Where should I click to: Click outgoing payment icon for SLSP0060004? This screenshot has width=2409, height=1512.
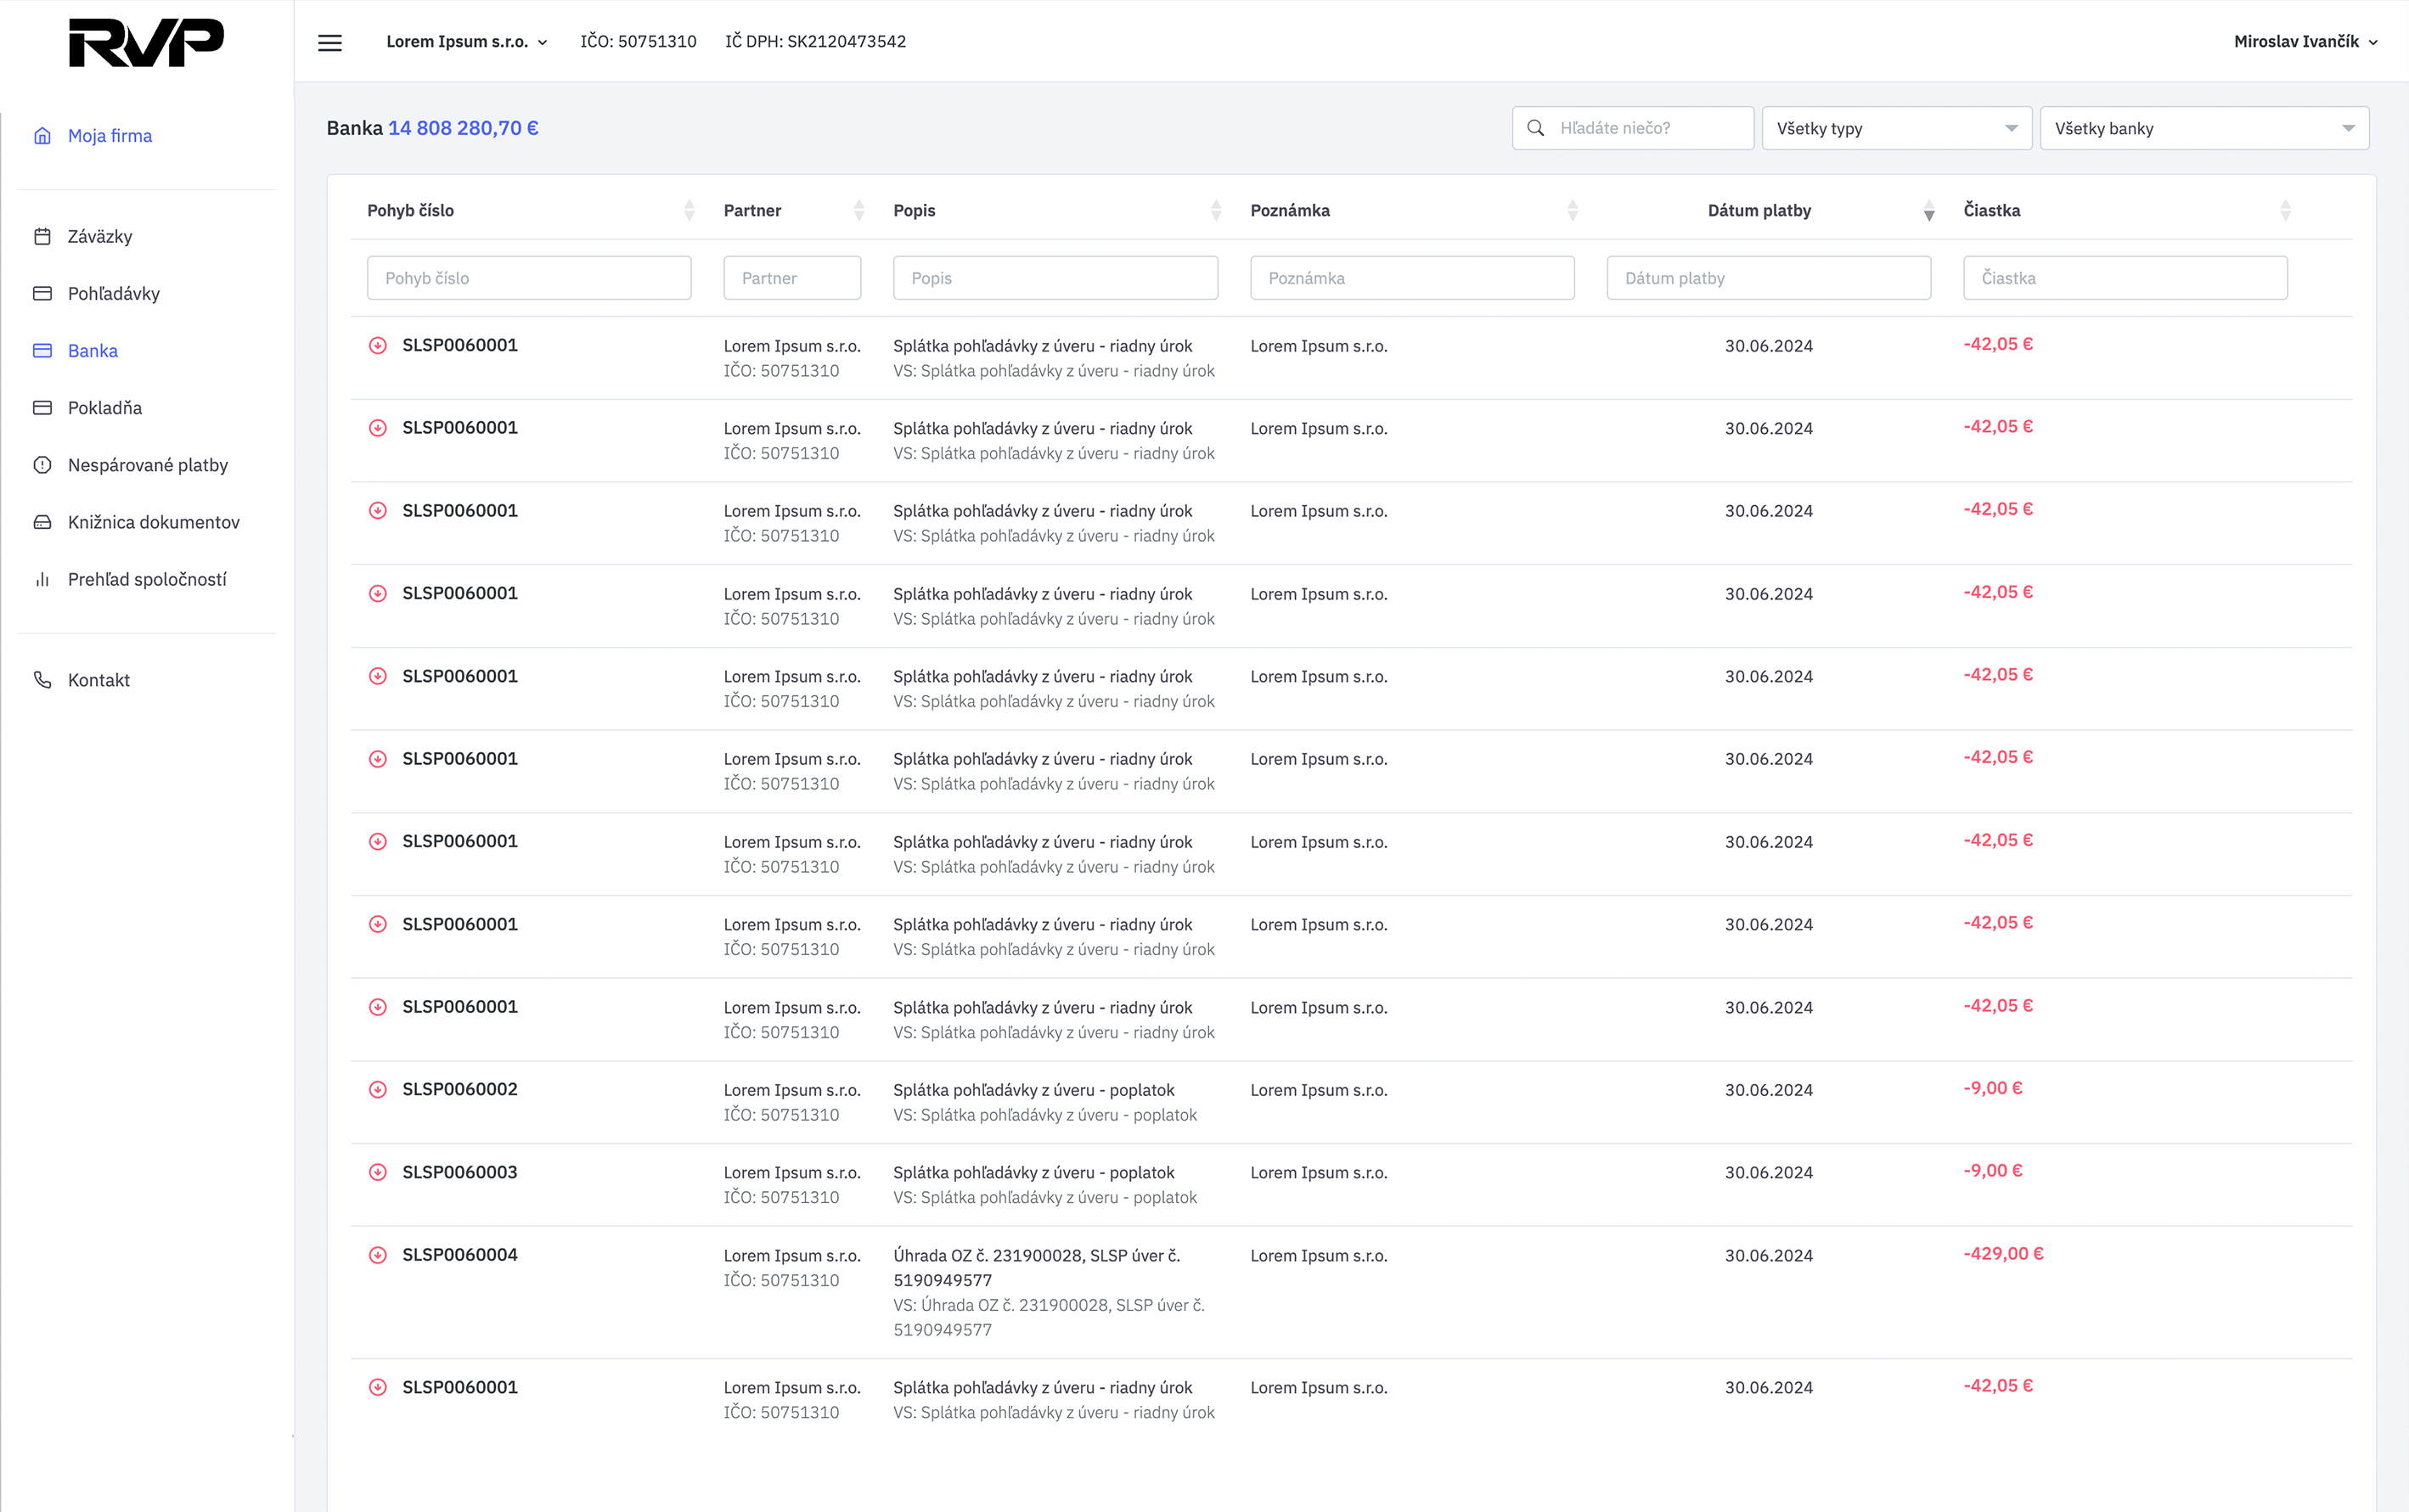(378, 1255)
